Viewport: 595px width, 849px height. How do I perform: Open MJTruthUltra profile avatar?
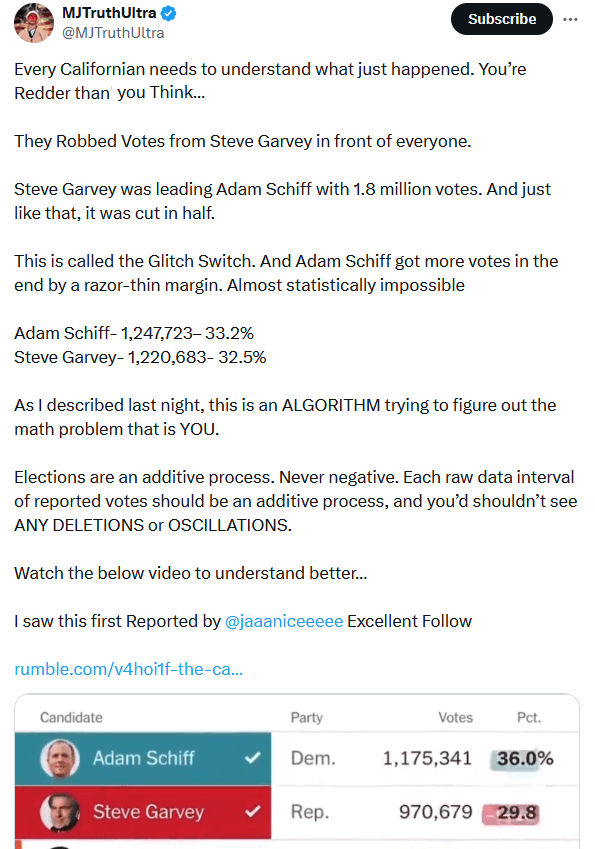tap(34, 22)
